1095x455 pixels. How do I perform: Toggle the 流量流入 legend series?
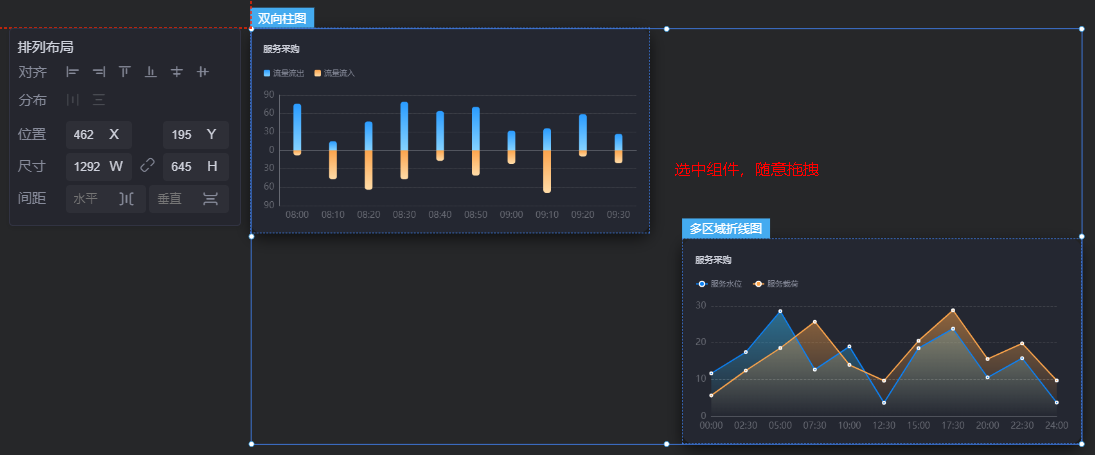tap(335, 73)
